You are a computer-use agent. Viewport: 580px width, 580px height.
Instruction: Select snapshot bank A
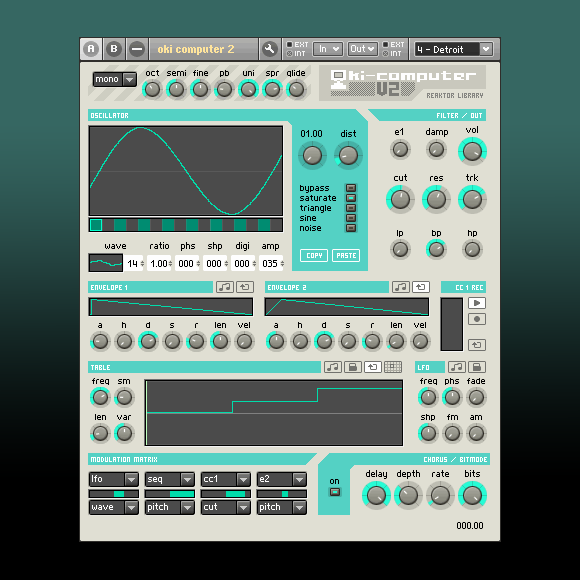[91, 49]
